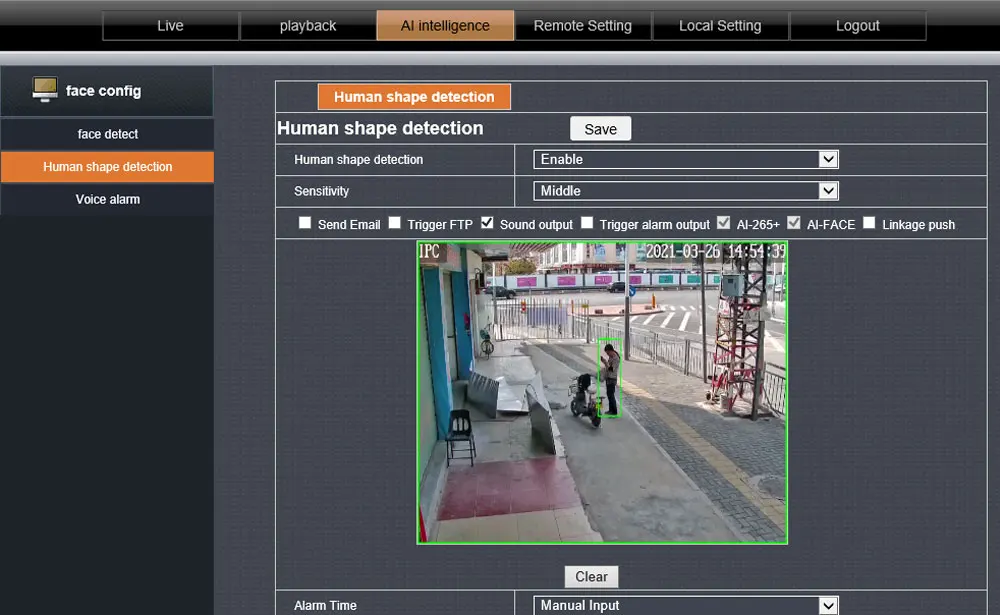
Task: Toggle the Linkage push checkbox
Action: [x=869, y=223]
